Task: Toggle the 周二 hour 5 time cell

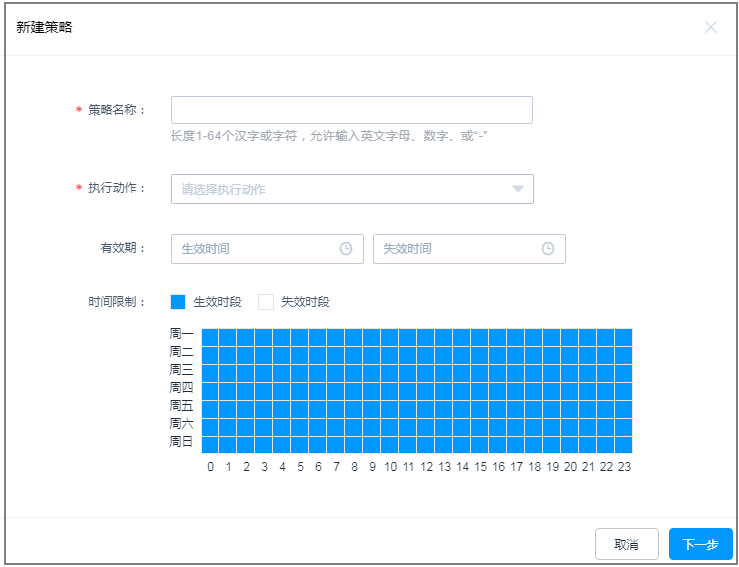Action: [300, 355]
